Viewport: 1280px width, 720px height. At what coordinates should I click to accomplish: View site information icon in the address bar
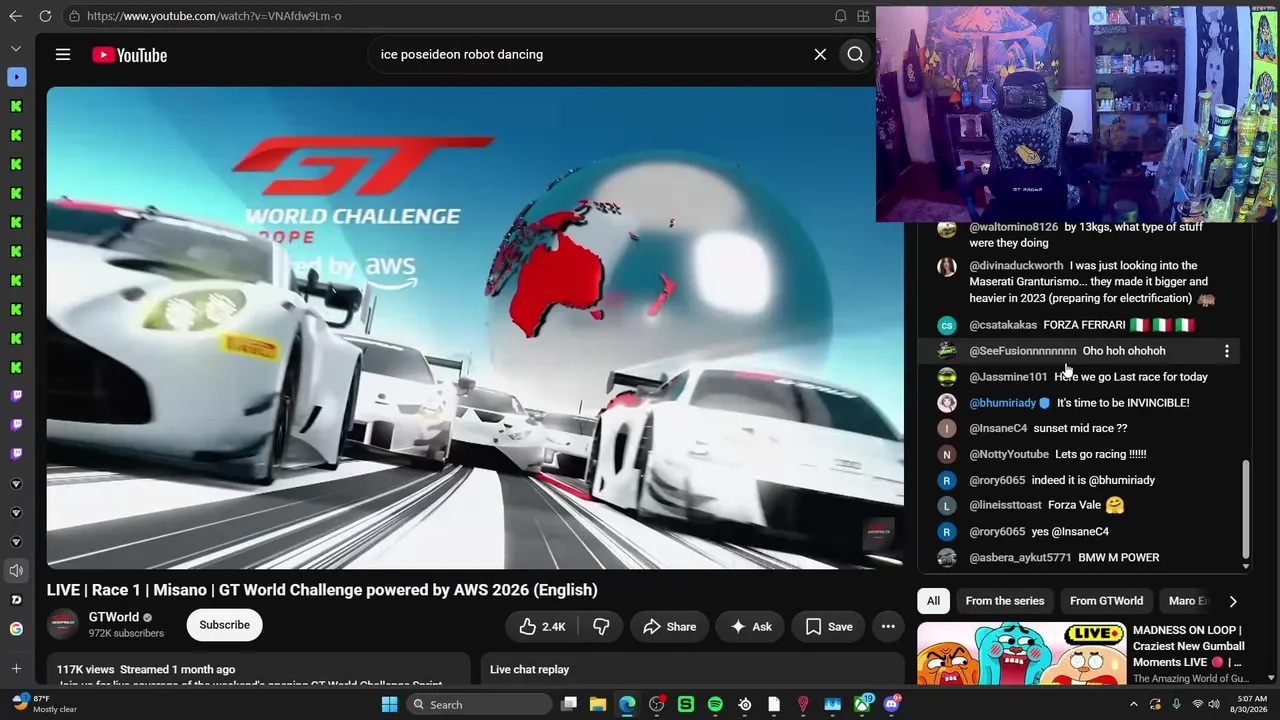[x=74, y=16]
